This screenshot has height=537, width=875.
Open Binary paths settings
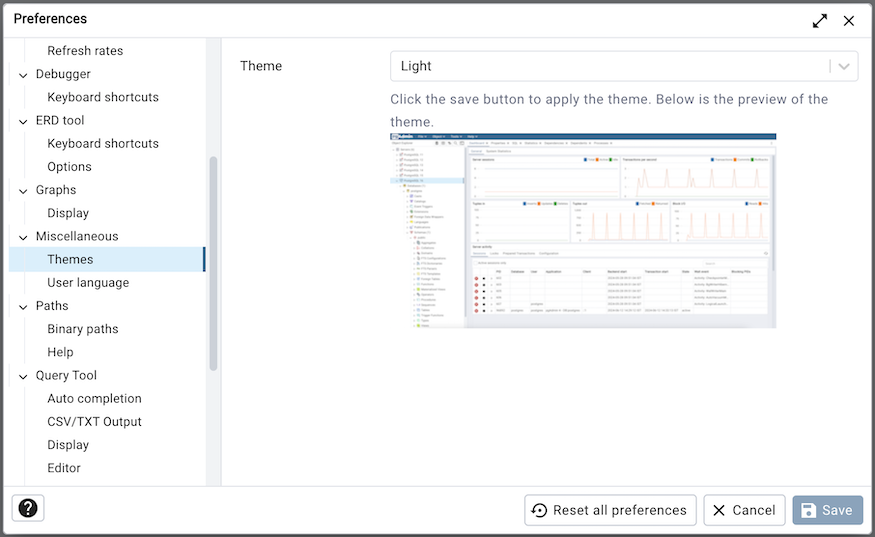click(x=83, y=329)
